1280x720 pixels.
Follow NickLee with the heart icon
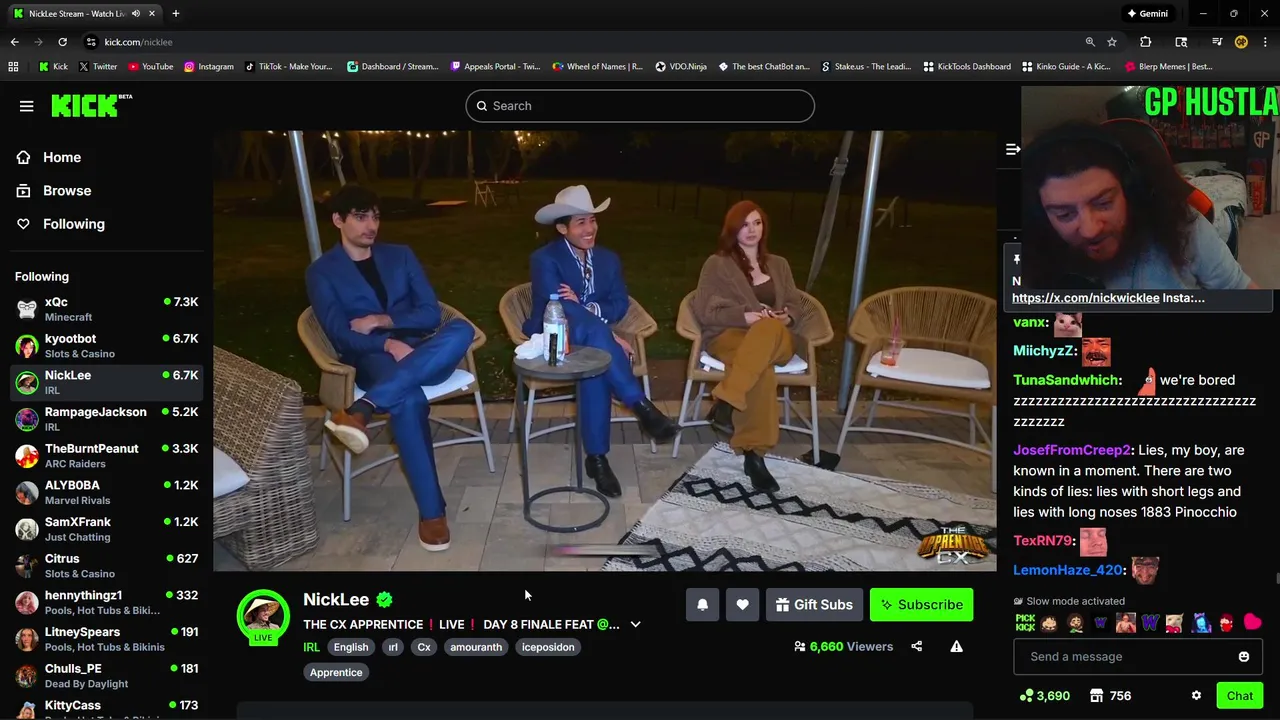click(x=742, y=604)
